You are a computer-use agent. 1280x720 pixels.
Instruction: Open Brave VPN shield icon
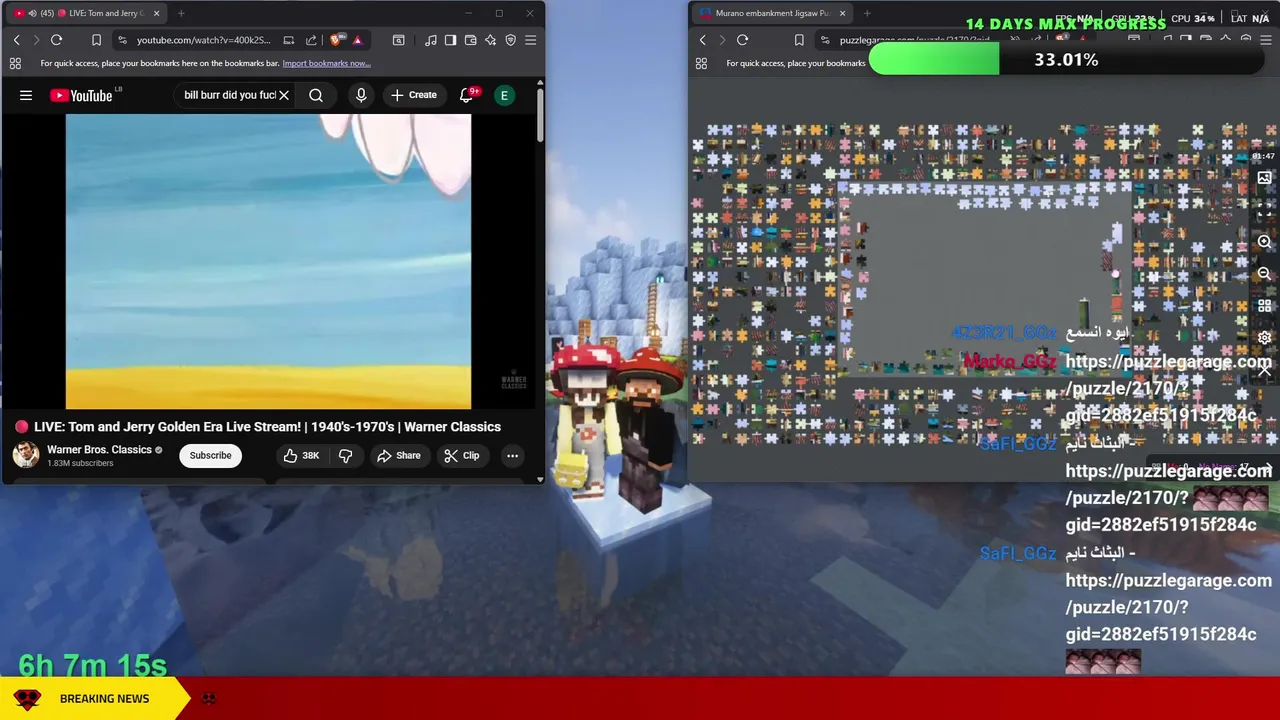click(510, 40)
